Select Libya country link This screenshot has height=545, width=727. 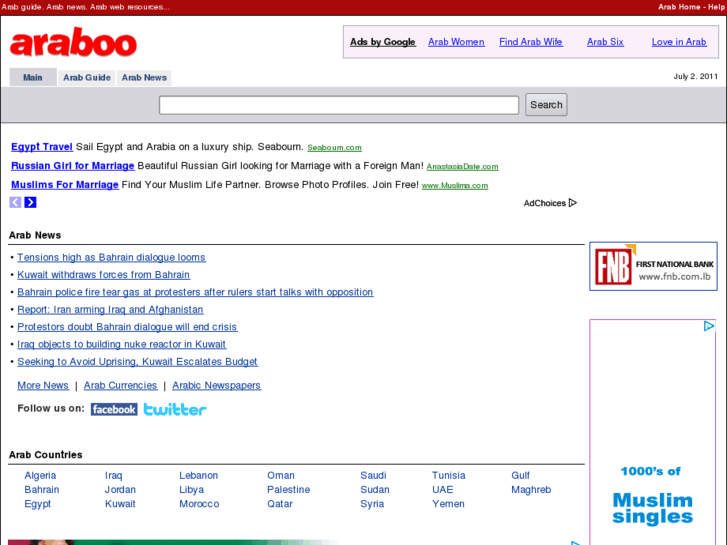coord(191,489)
